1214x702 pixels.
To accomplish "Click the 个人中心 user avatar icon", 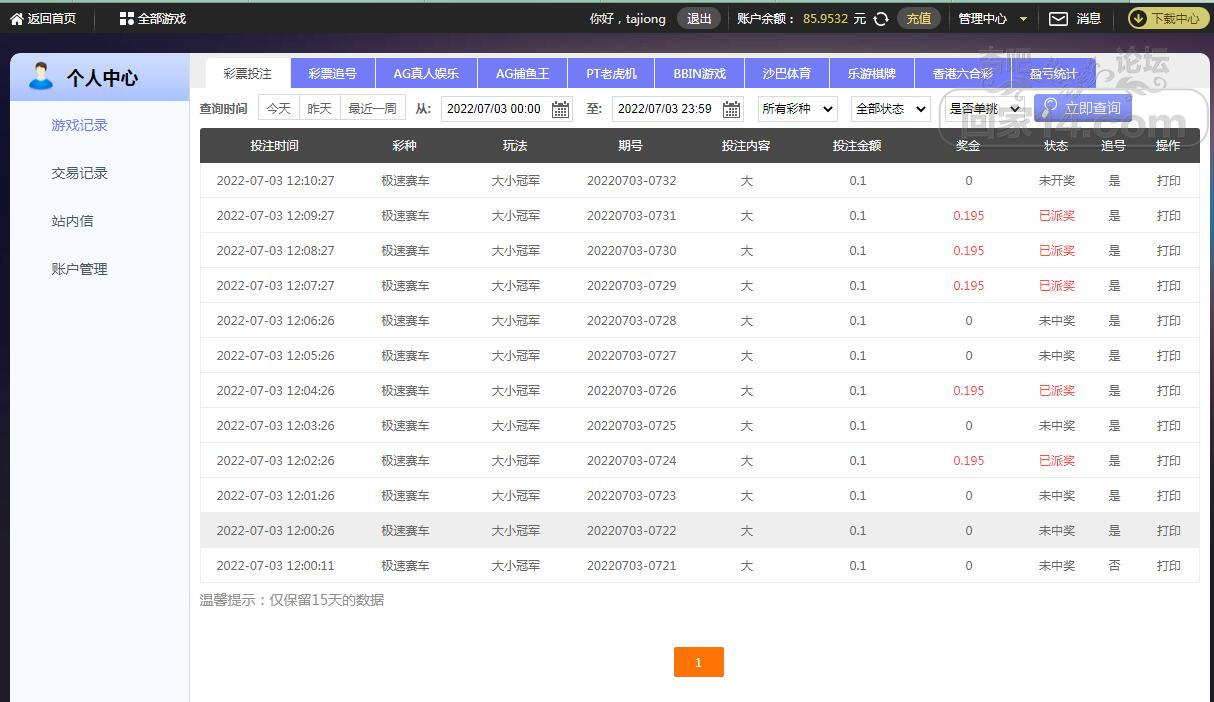I will point(41,77).
